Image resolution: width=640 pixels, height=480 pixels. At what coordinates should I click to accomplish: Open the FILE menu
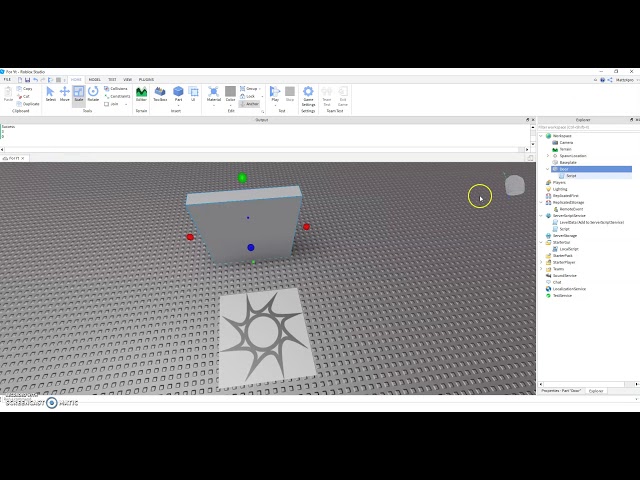7,80
